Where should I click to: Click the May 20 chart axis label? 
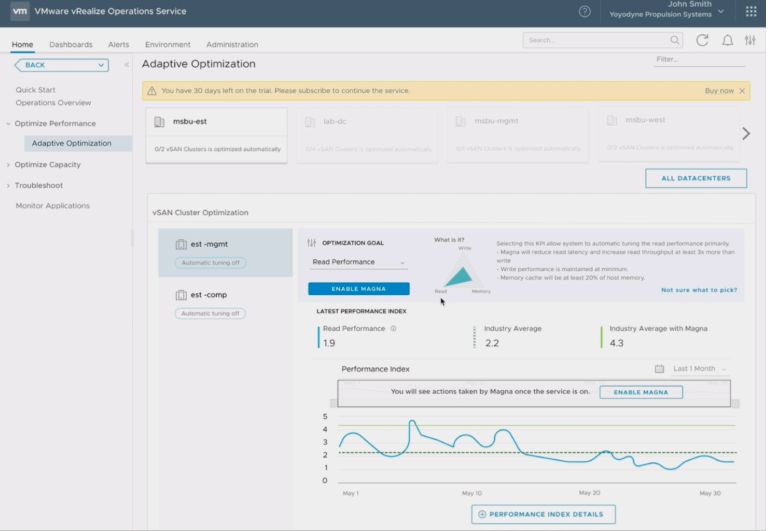[x=589, y=493]
